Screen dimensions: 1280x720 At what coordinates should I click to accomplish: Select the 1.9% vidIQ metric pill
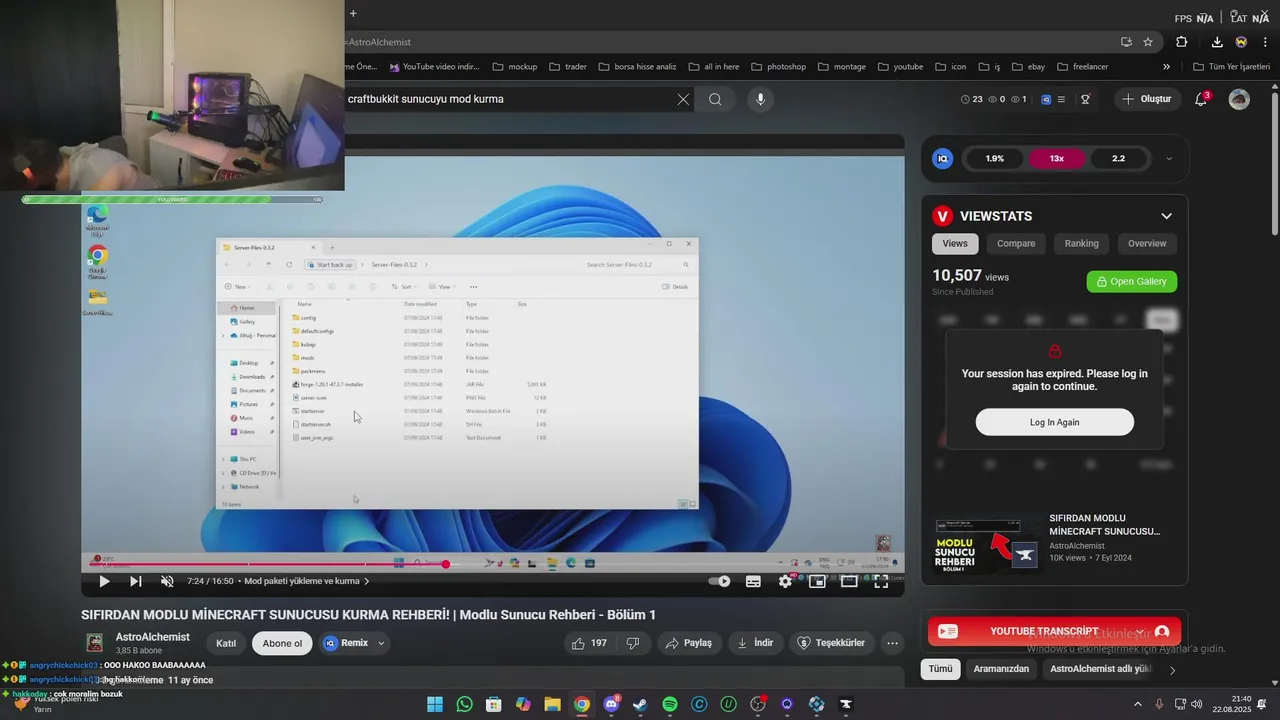[995, 158]
